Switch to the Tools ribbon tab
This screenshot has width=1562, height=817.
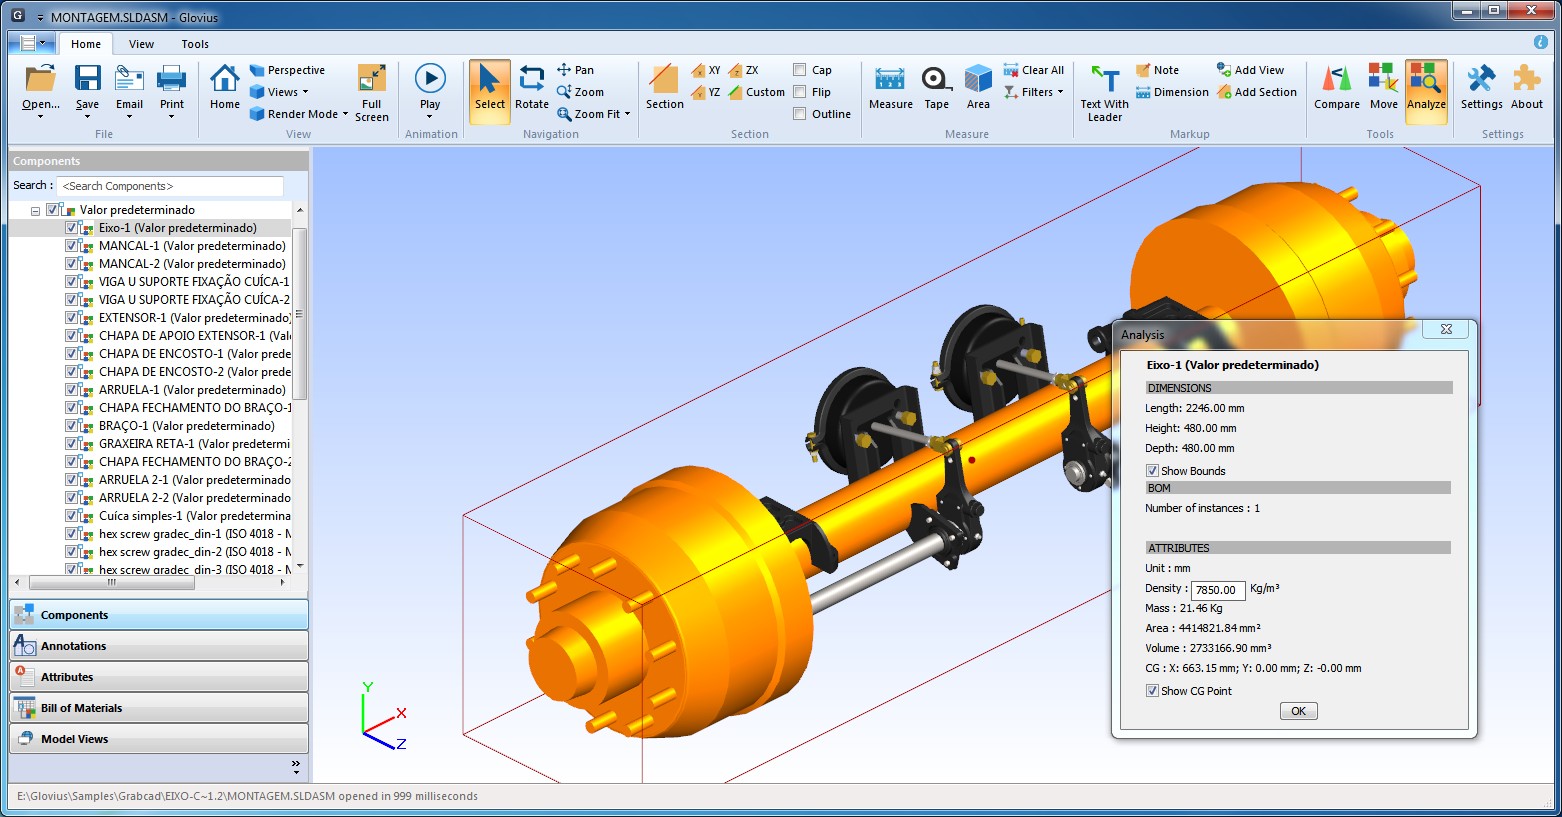[195, 44]
